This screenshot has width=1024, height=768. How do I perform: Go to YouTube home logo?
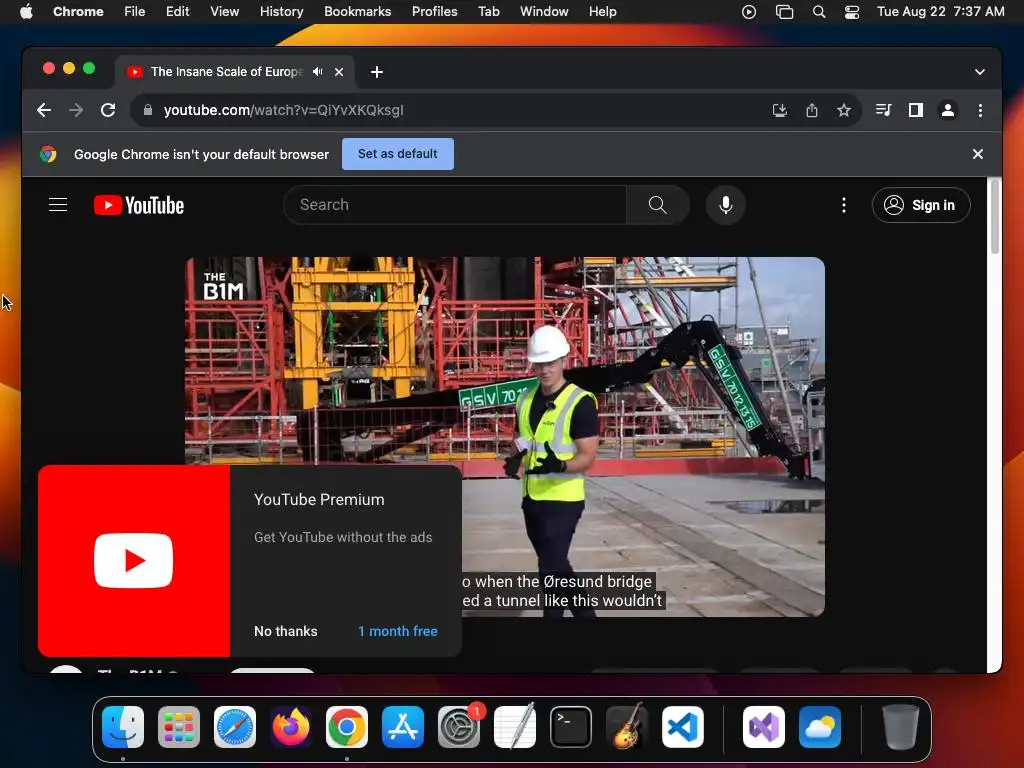click(139, 205)
